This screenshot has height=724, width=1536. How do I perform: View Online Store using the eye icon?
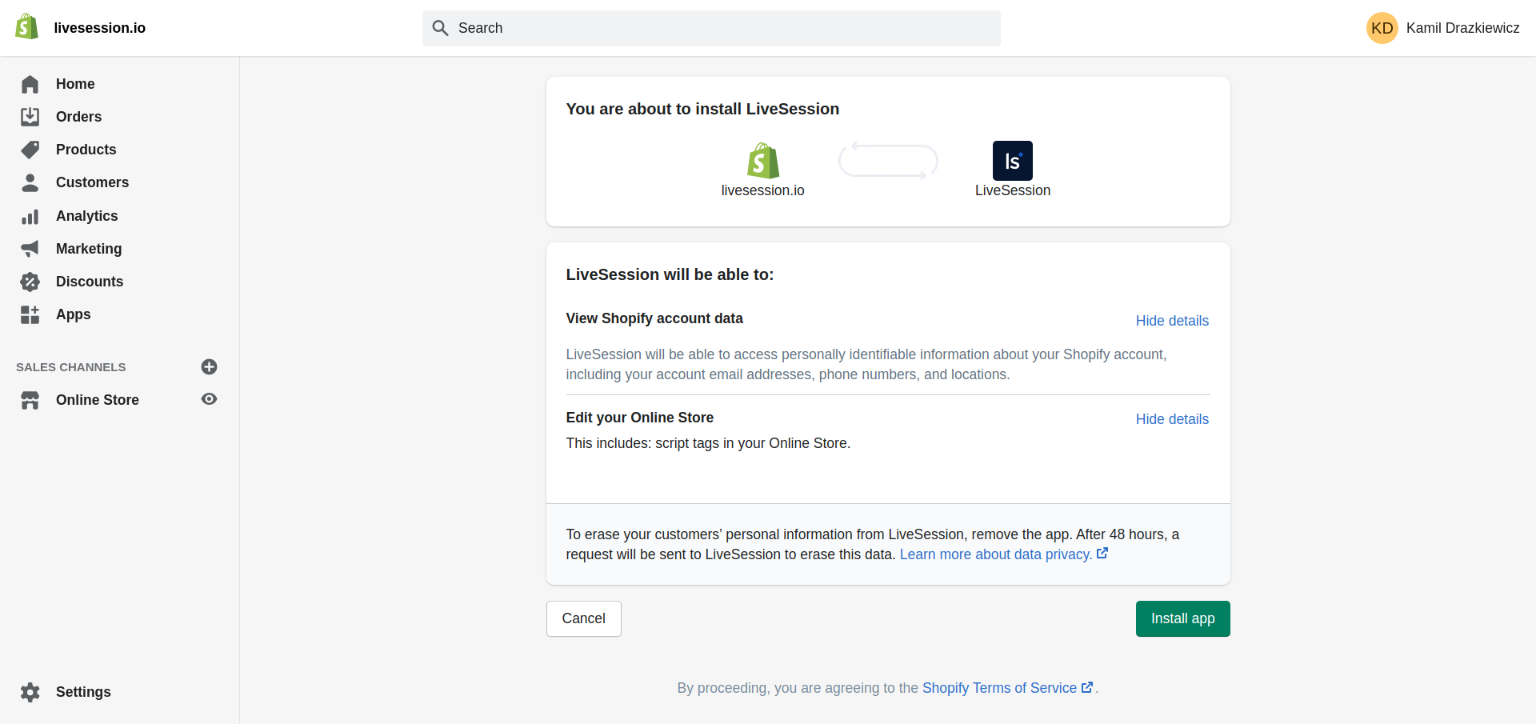209,399
